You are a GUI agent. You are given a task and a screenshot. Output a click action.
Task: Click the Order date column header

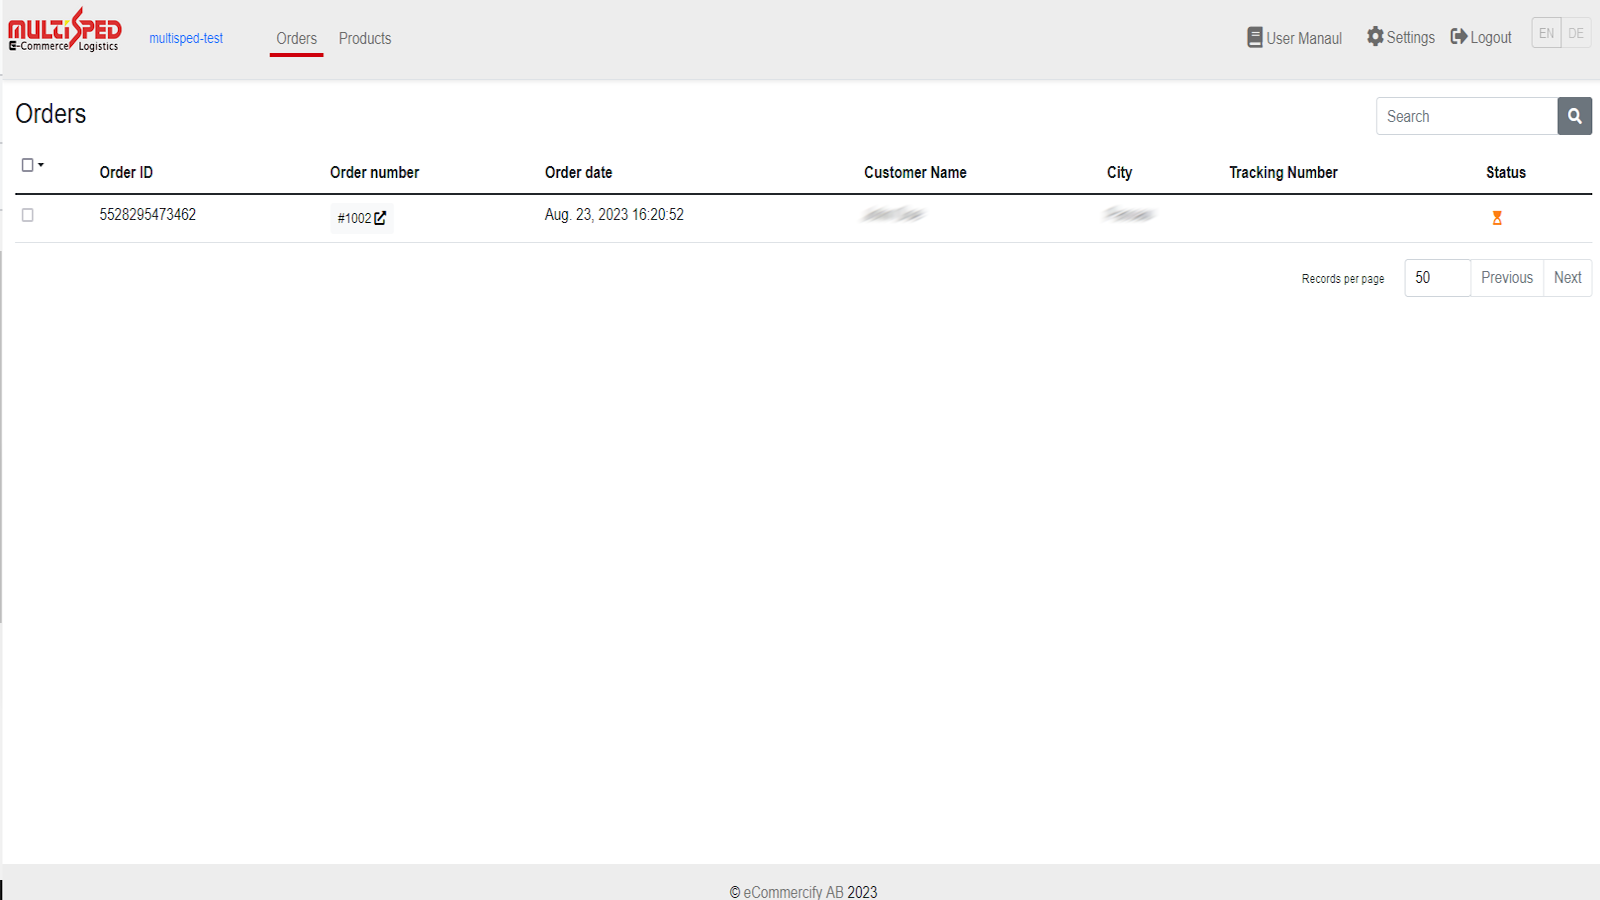coord(579,172)
